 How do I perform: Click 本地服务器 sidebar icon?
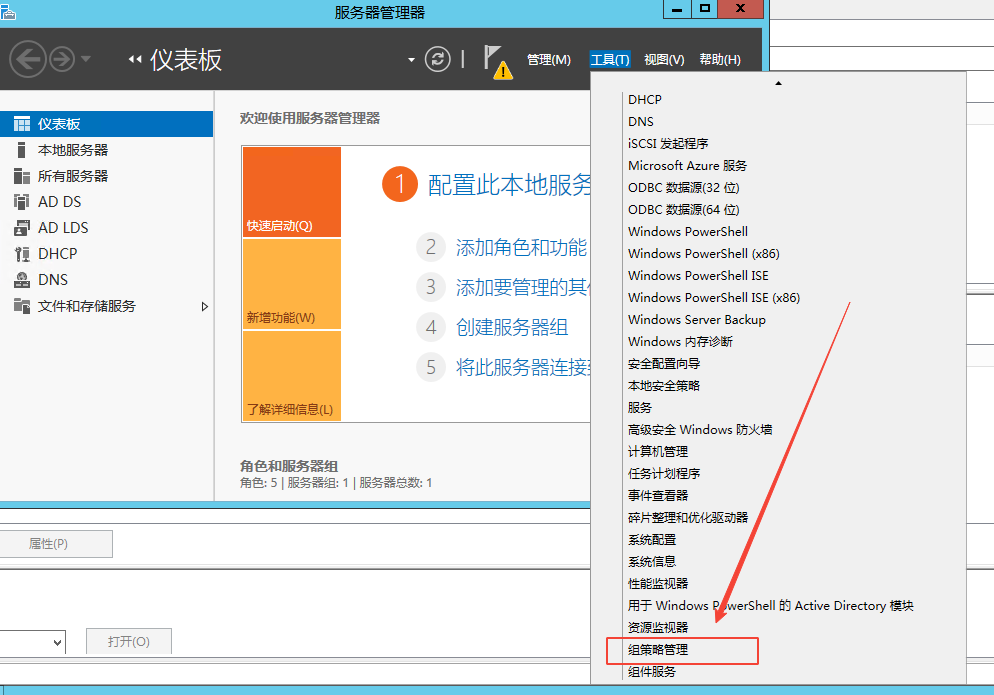[x=22, y=150]
